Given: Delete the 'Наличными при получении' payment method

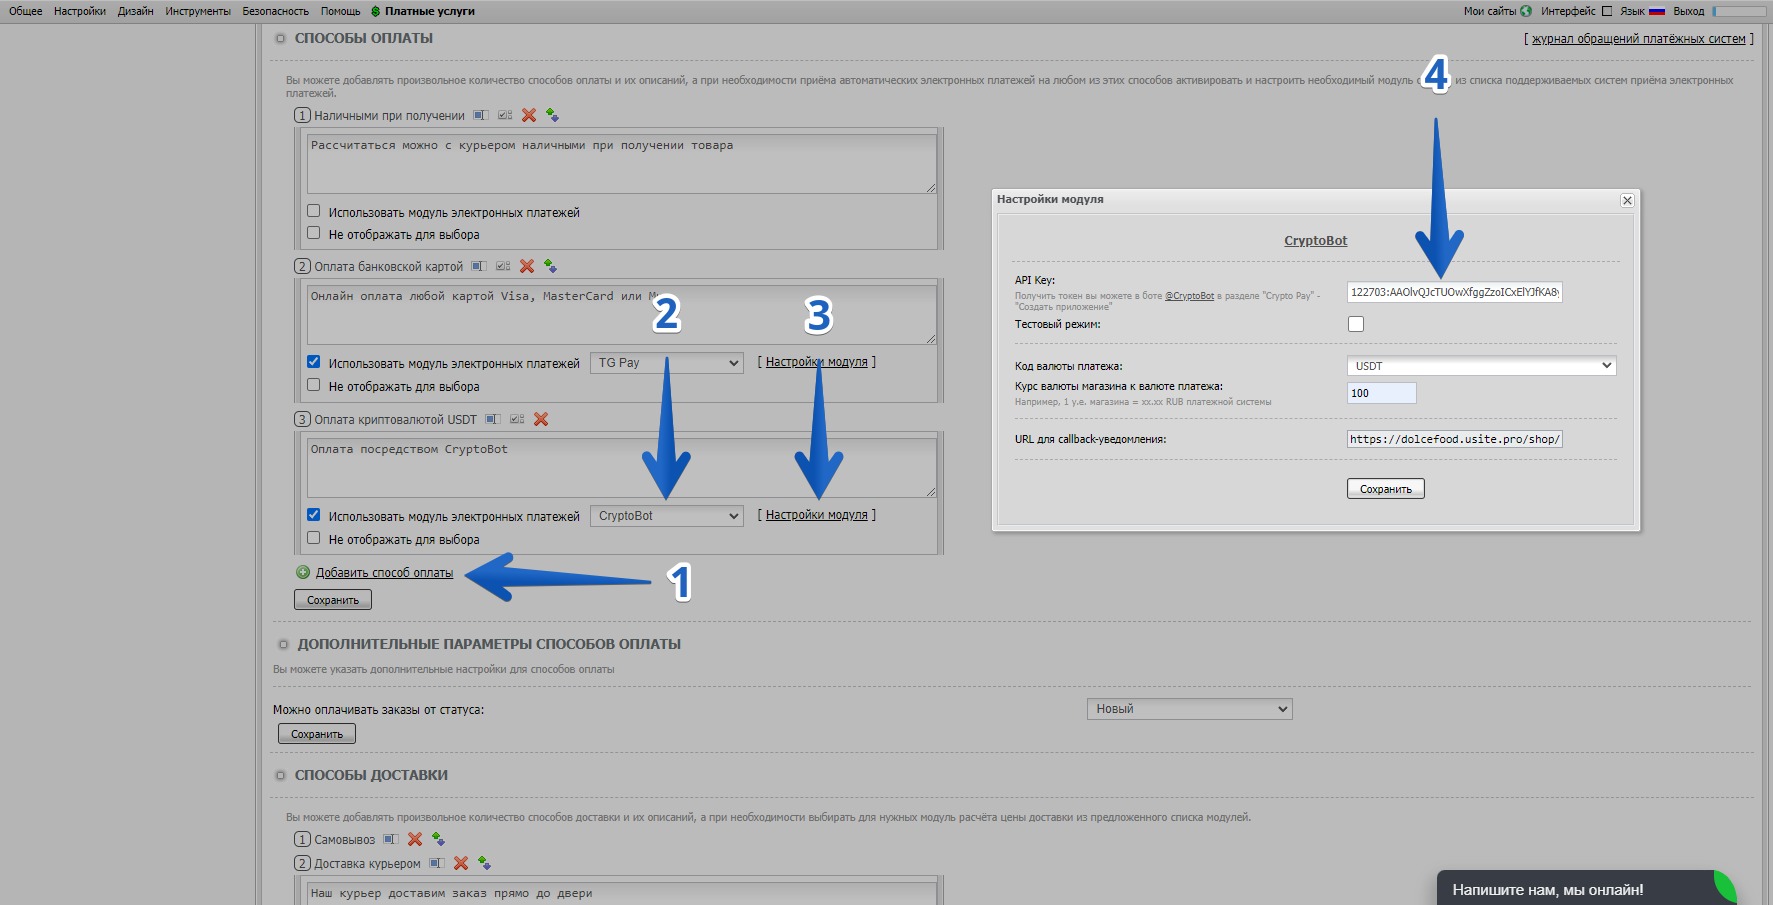Looking at the screenshot, I should point(529,115).
